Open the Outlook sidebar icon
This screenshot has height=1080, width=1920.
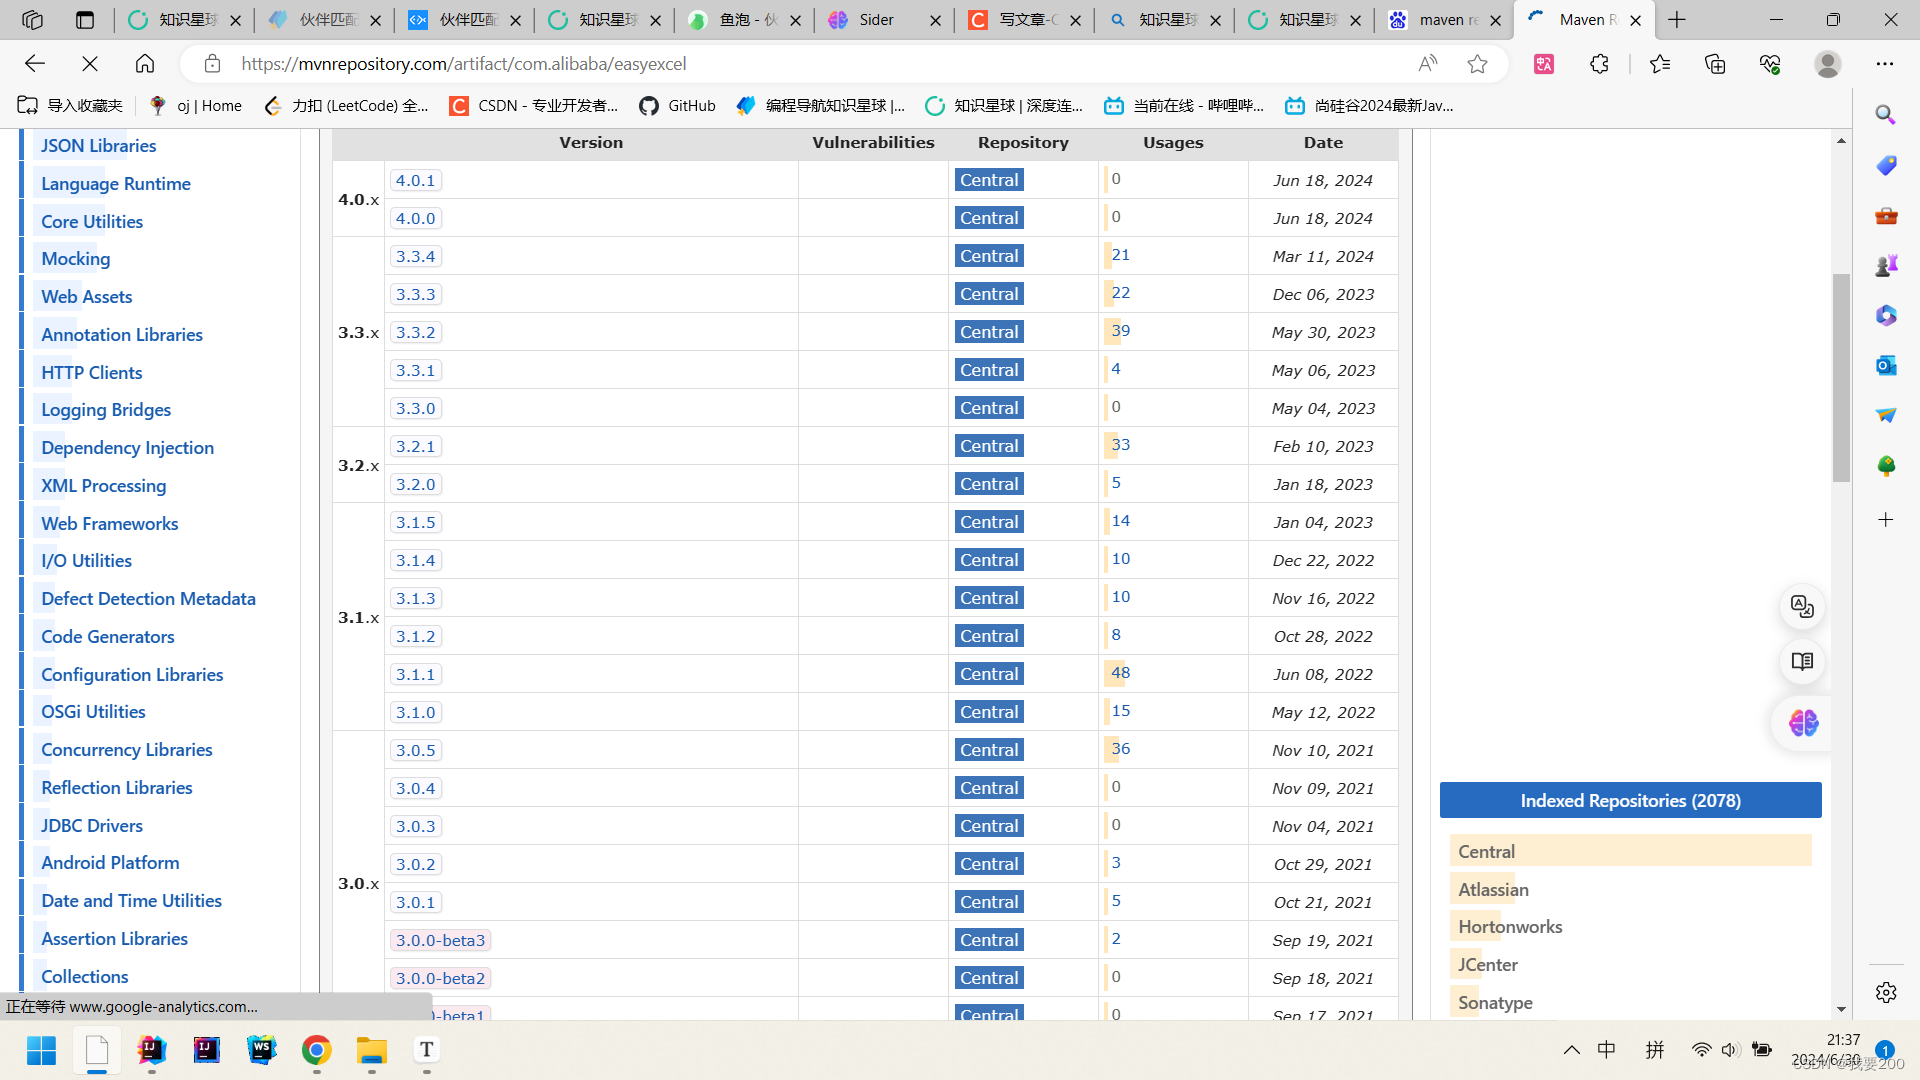[x=1885, y=365]
